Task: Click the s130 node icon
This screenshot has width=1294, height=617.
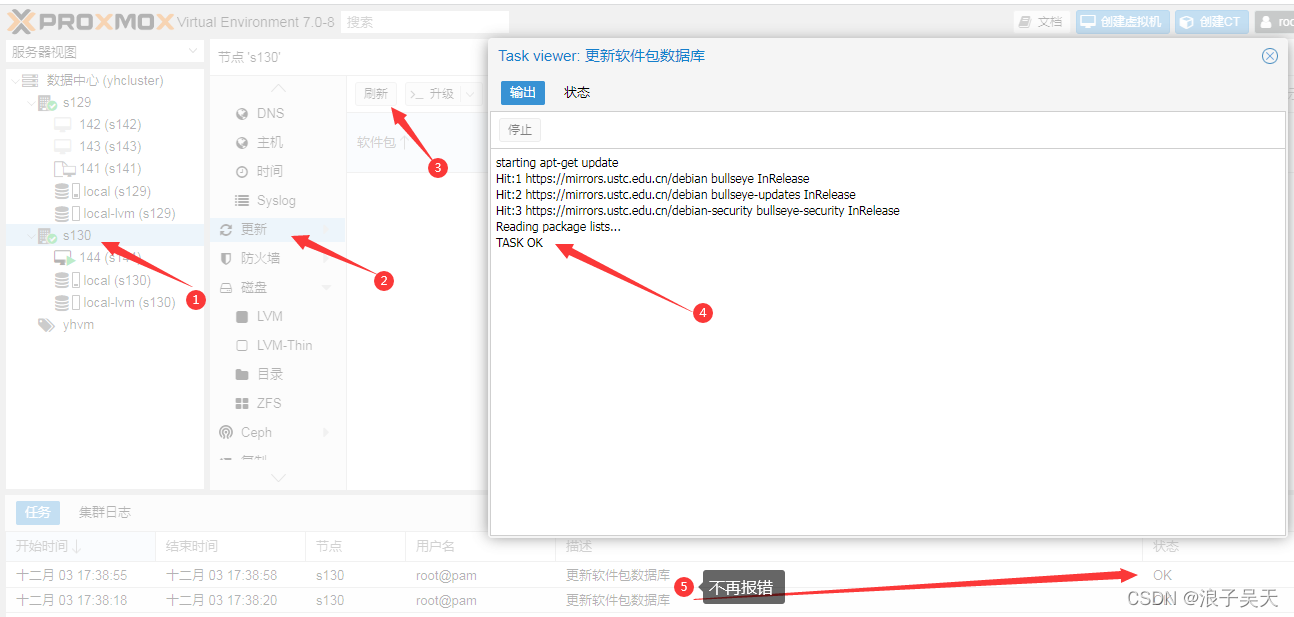Action: (x=47, y=235)
